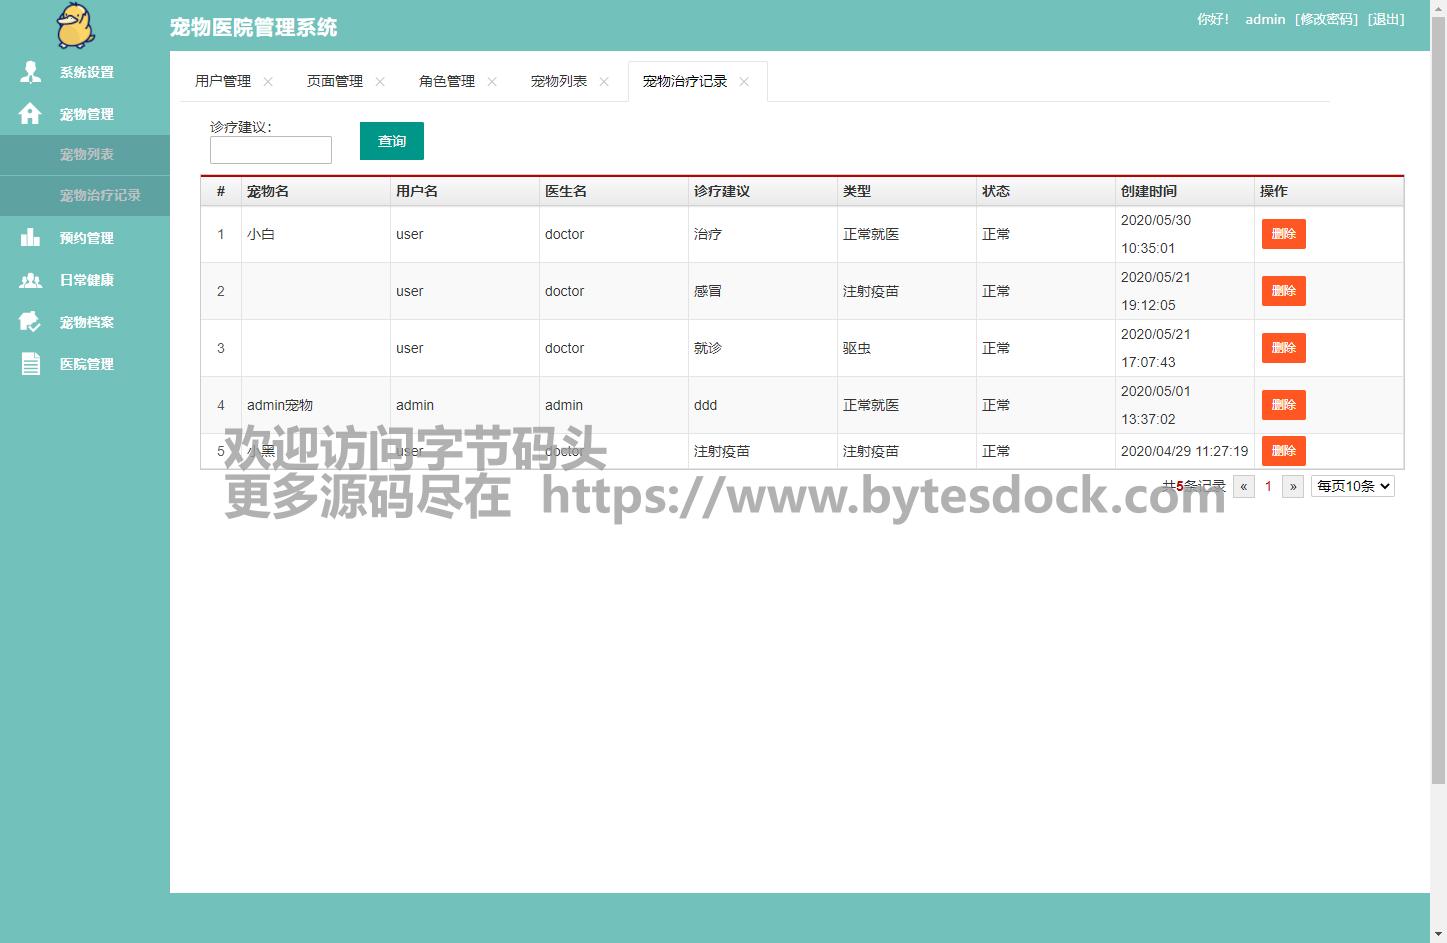Close the 宠物治疗记录 tab

click(744, 82)
